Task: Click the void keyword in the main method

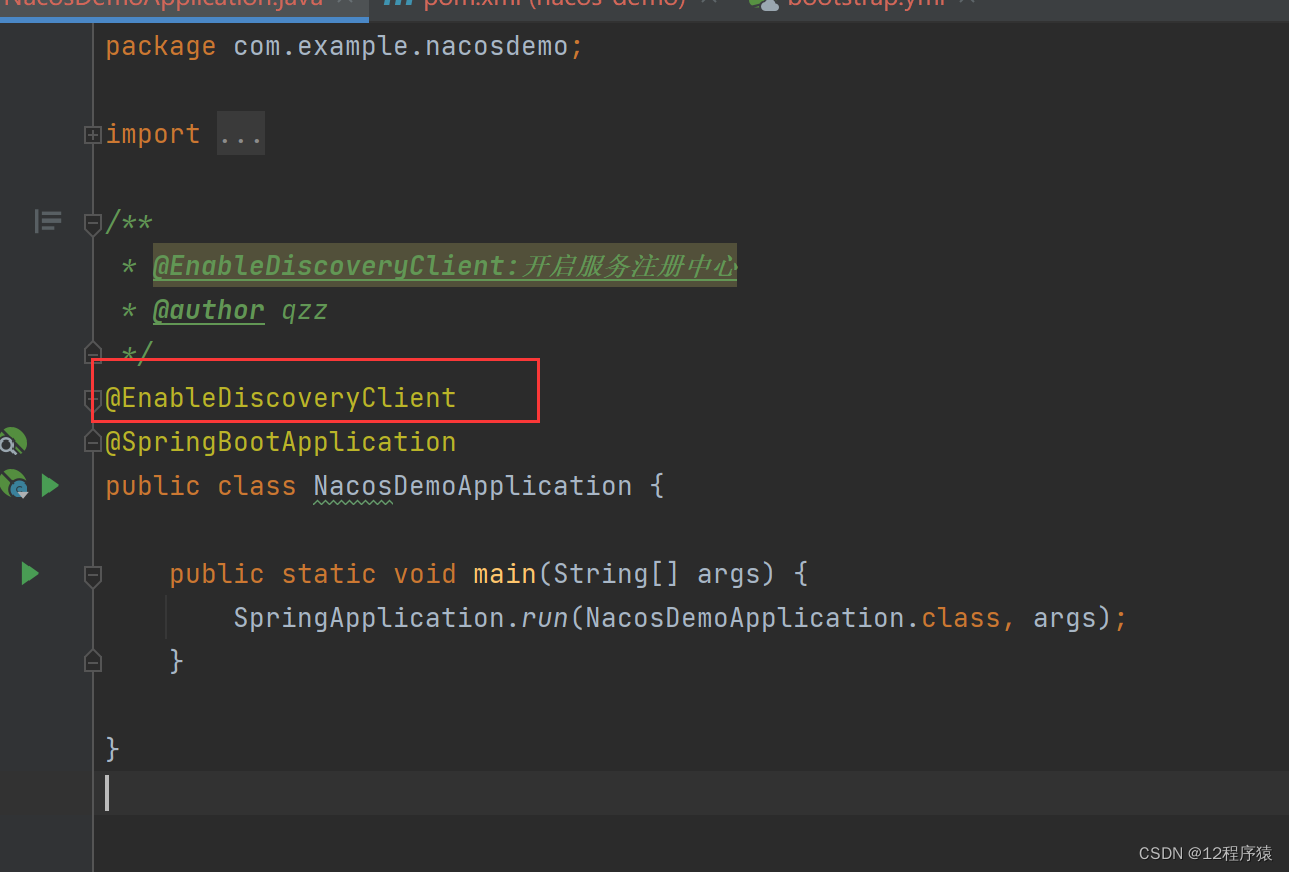Action: [x=425, y=574]
